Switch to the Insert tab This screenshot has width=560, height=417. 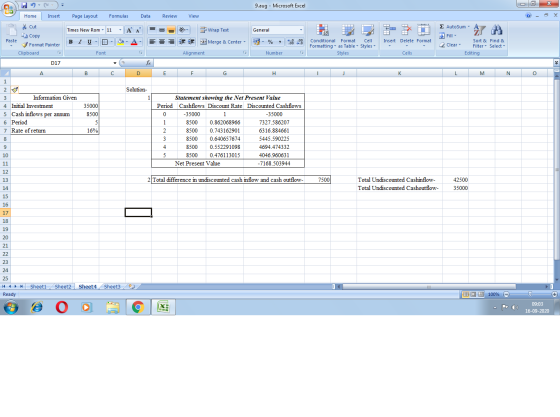tap(54, 16)
